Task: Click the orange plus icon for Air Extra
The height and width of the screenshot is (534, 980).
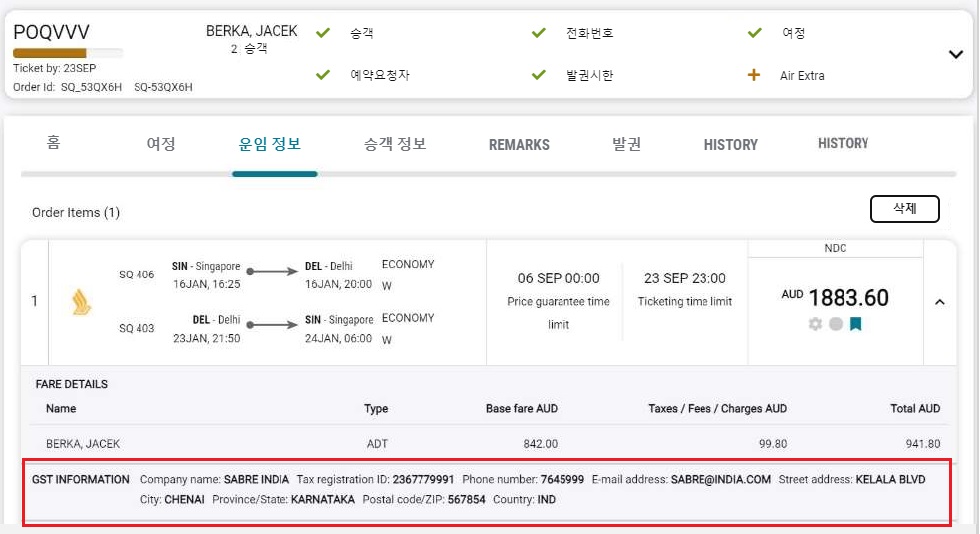Action: (754, 75)
